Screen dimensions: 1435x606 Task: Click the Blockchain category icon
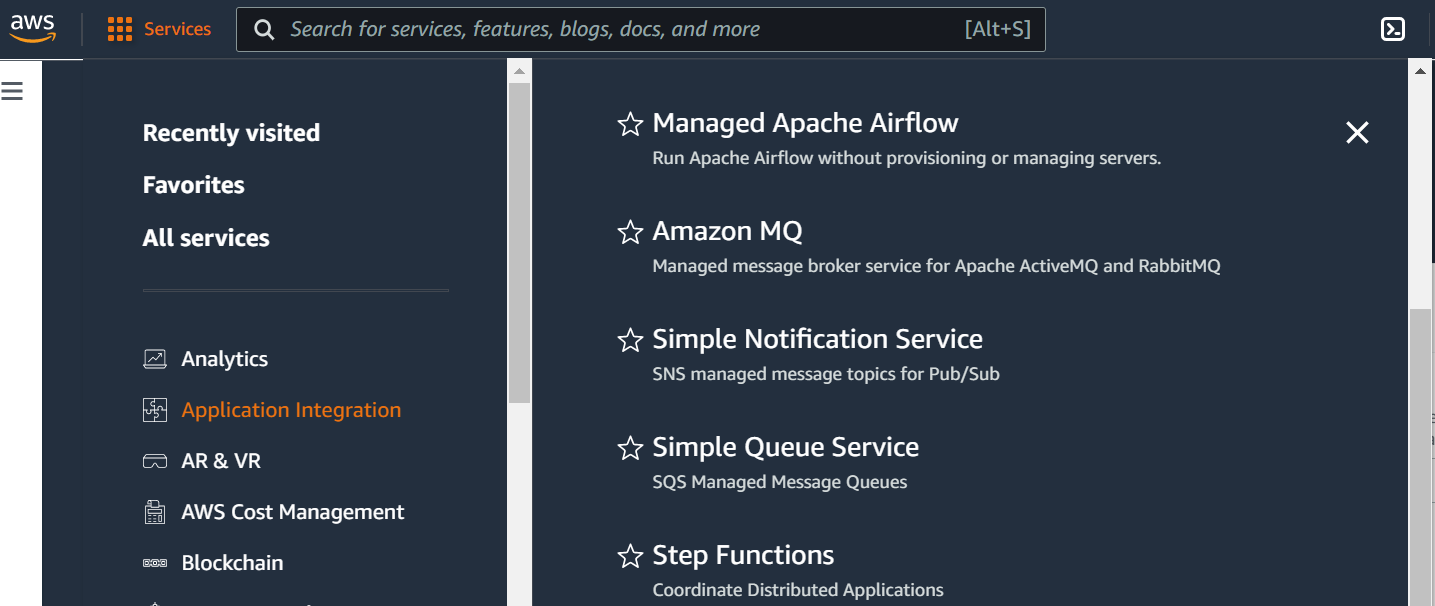coord(155,563)
